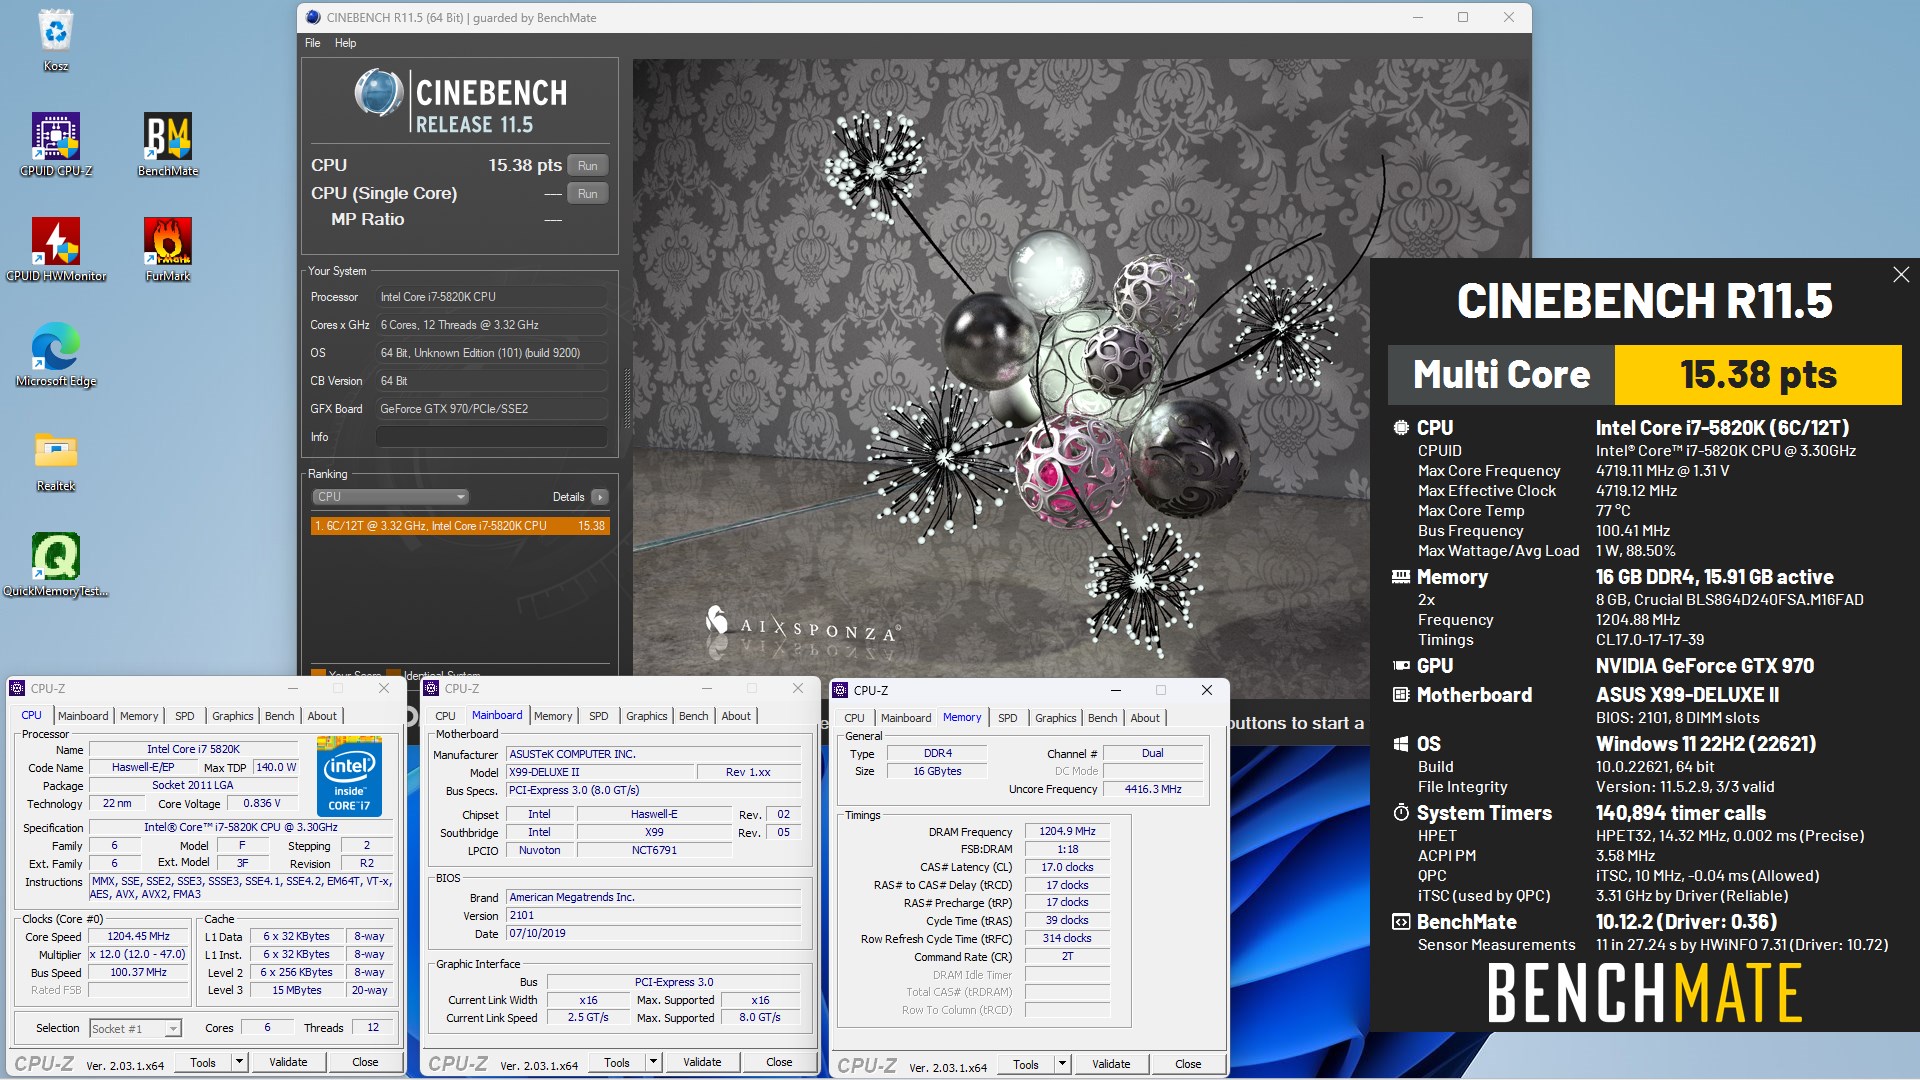Open Graphics tab in Mainboard CPU-Z window
This screenshot has height=1080, width=1920.
coord(647,716)
